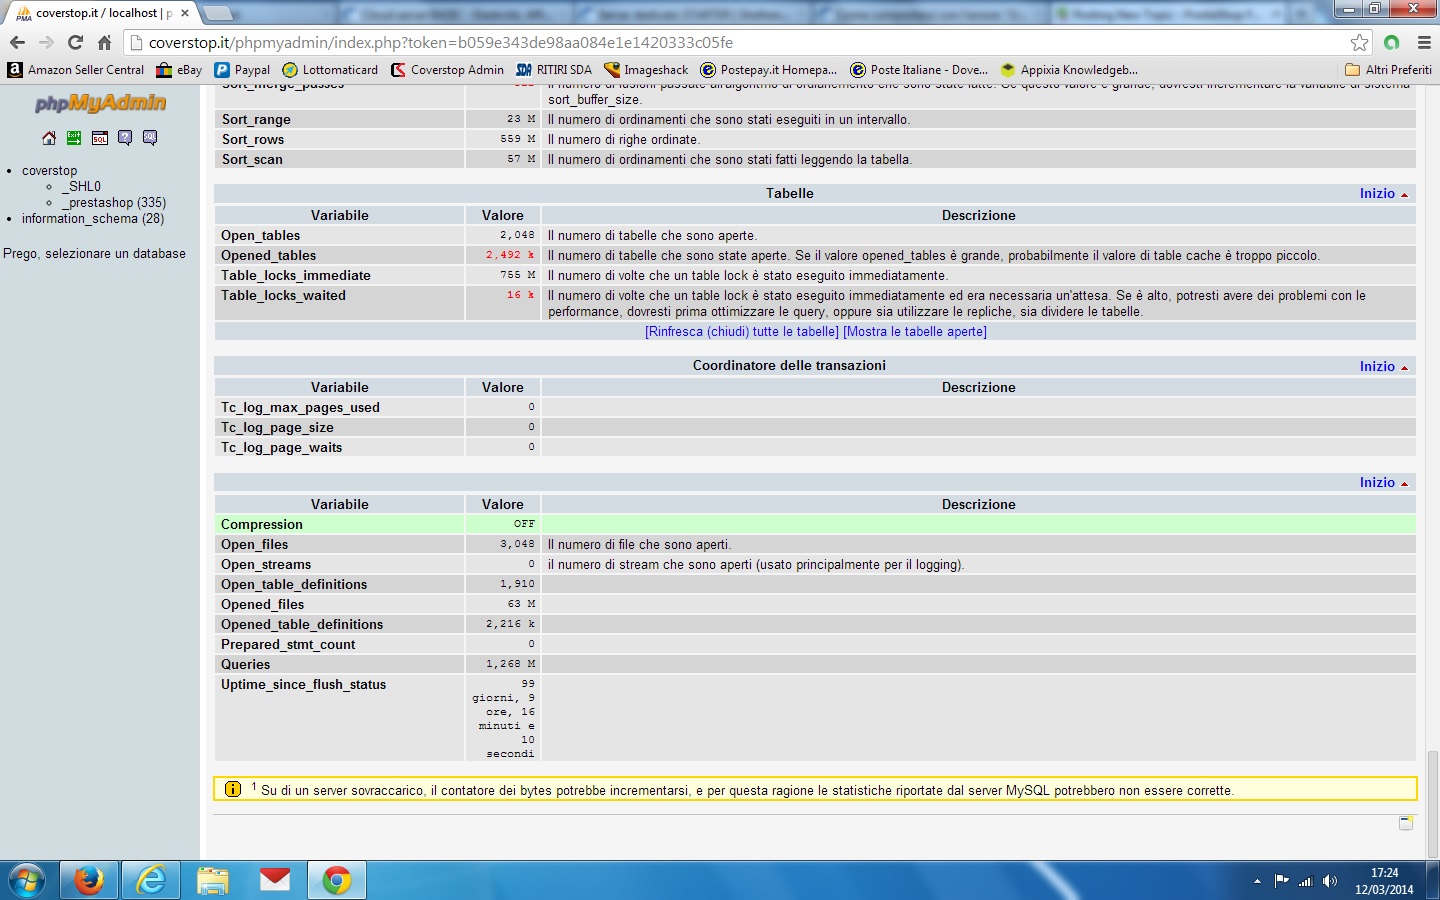Open the _prestashop (335) database
The width and height of the screenshot is (1440, 900).
tap(114, 203)
